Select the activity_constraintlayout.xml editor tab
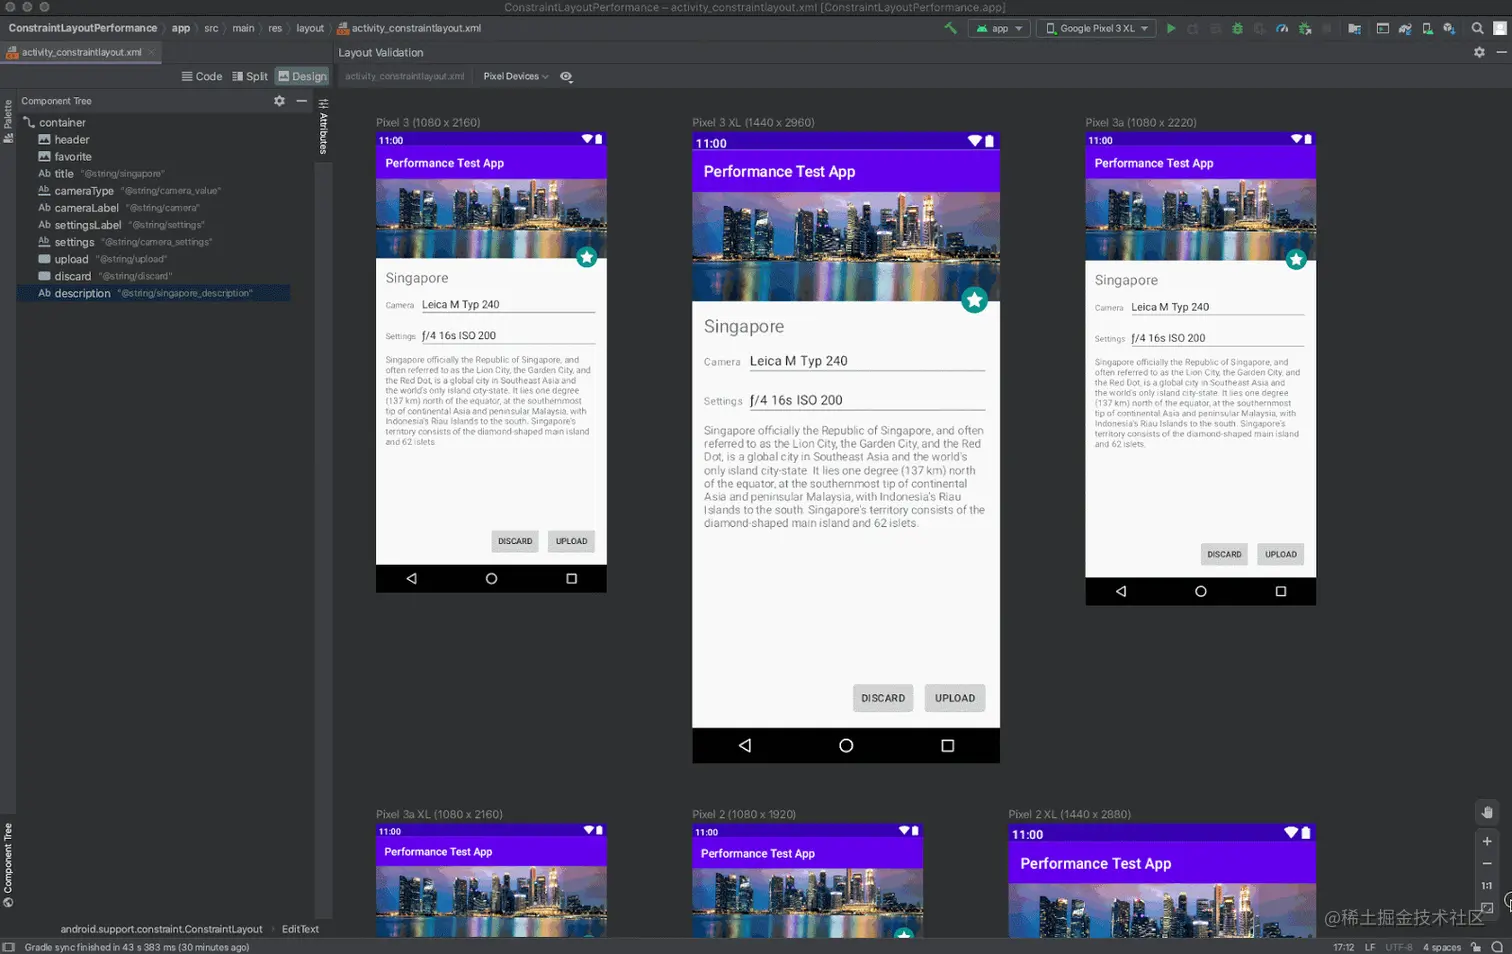Viewport: 1512px width, 954px height. [80, 52]
